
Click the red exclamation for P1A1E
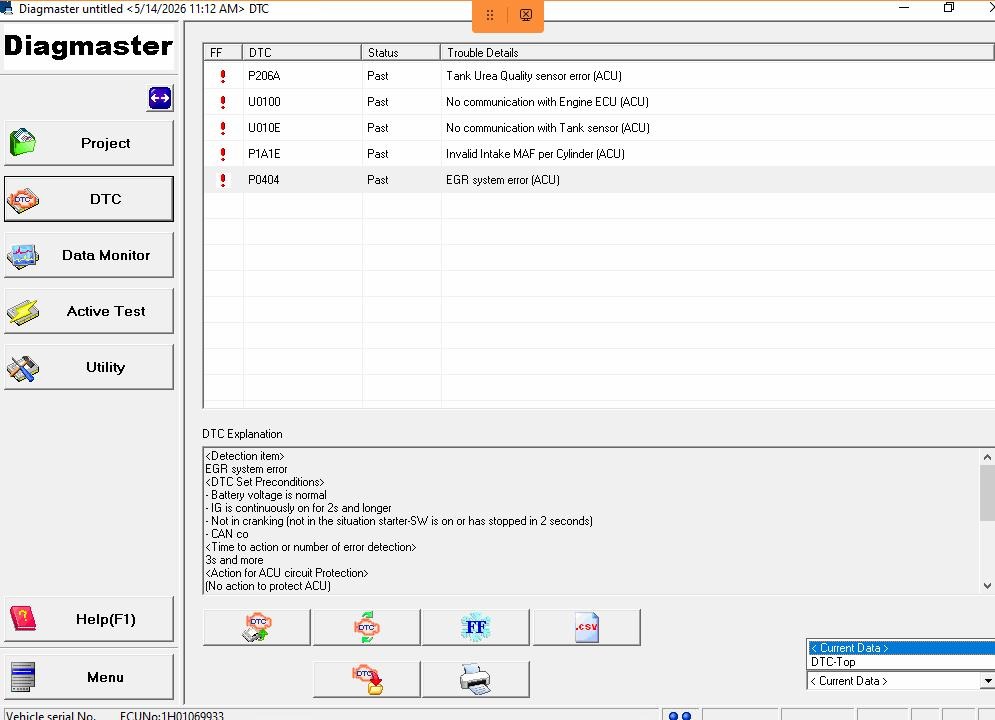click(223, 154)
